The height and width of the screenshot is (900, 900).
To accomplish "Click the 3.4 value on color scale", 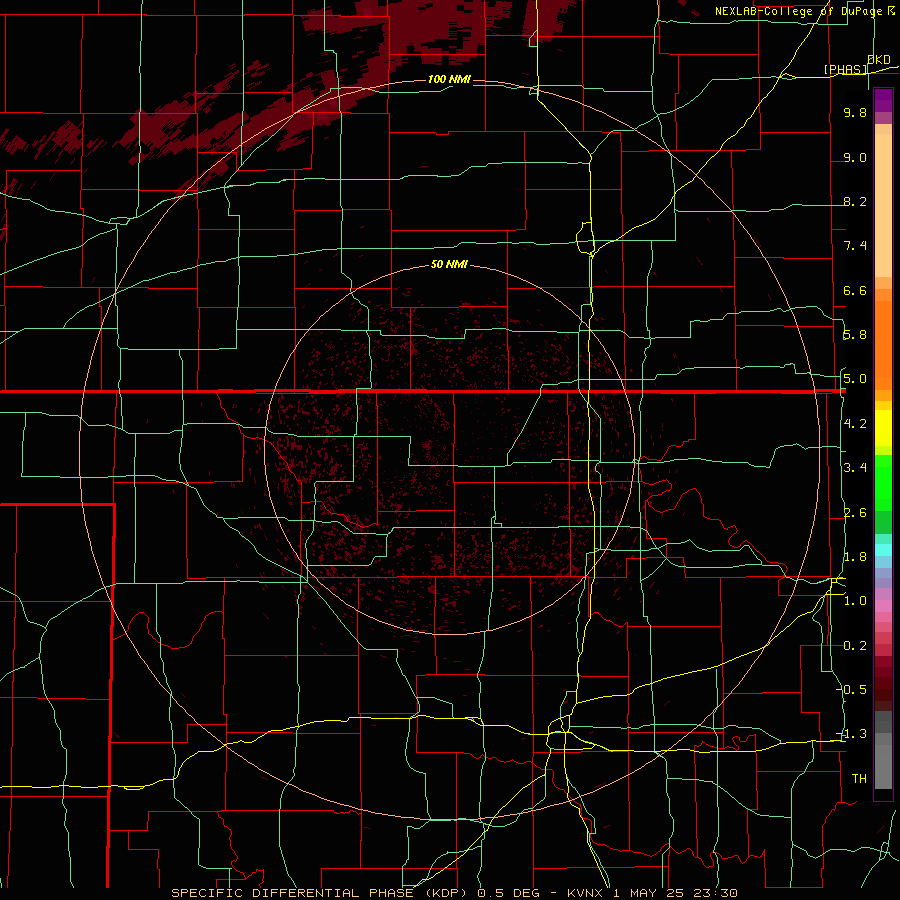I will (x=855, y=468).
